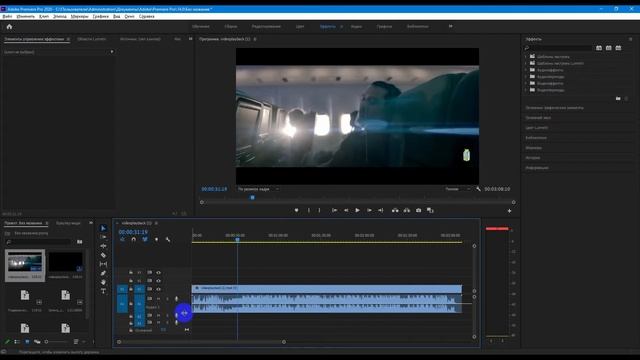This screenshot has height=360, width=640.
Task: Open timeline display settings wrench
Action: pyautogui.click(x=168, y=240)
